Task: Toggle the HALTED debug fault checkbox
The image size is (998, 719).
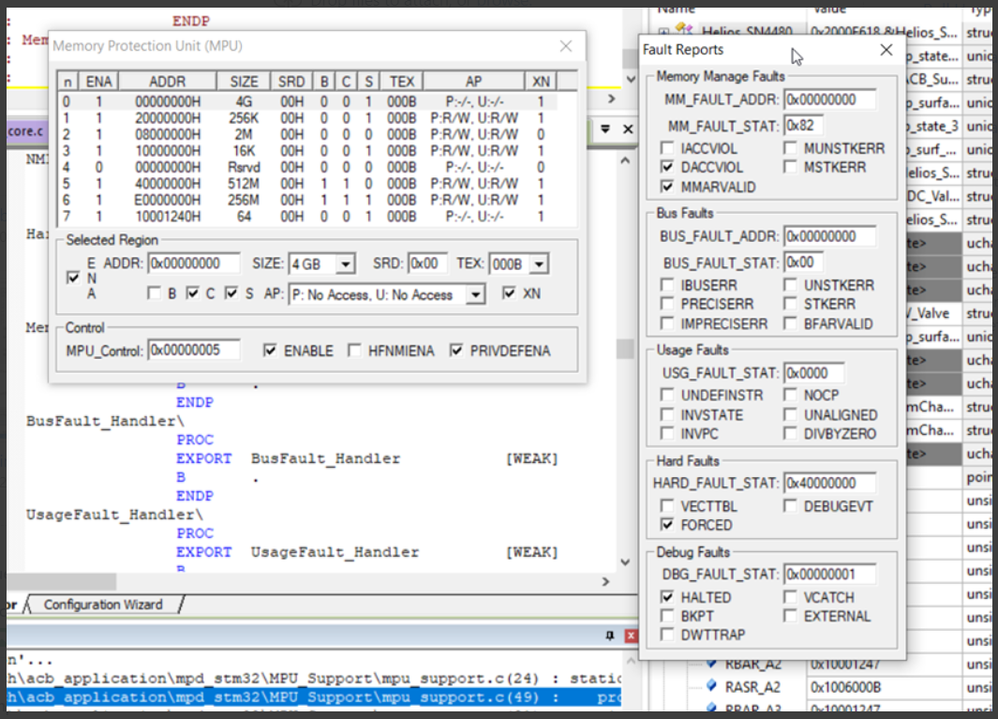Action: point(667,597)
